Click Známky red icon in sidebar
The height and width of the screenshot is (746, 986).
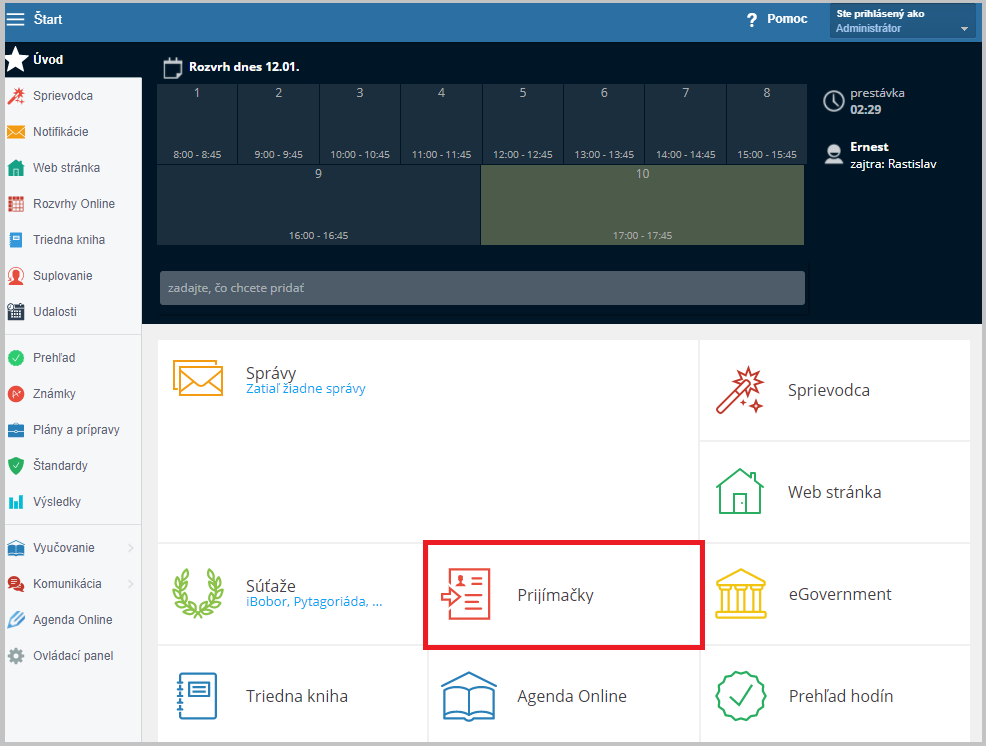16,394
